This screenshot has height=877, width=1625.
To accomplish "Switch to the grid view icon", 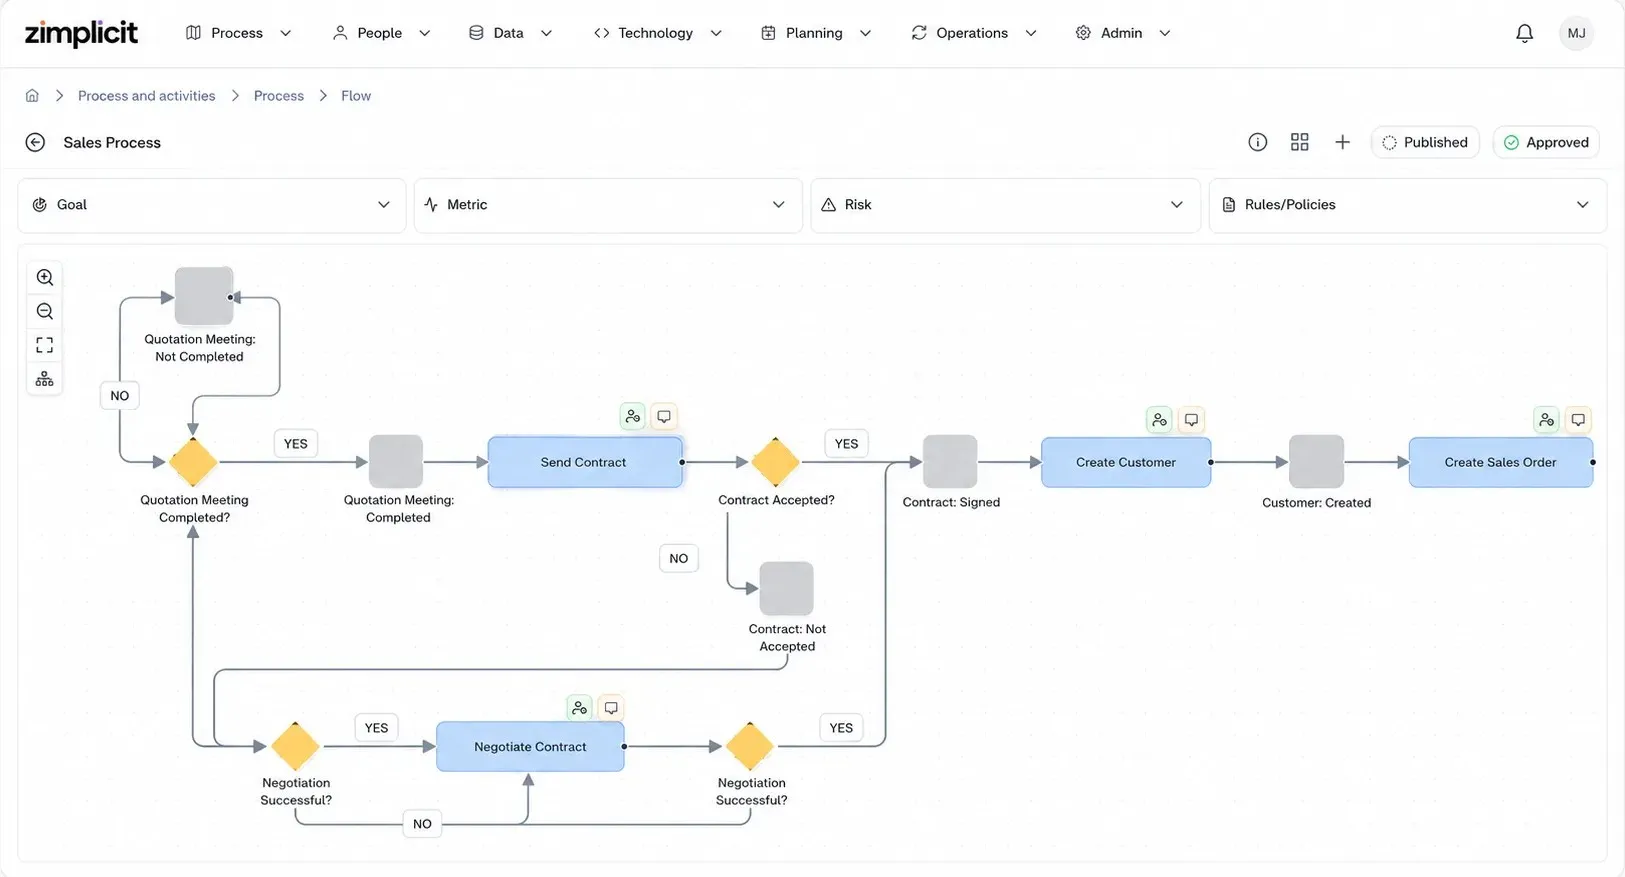I will 1300,142.
